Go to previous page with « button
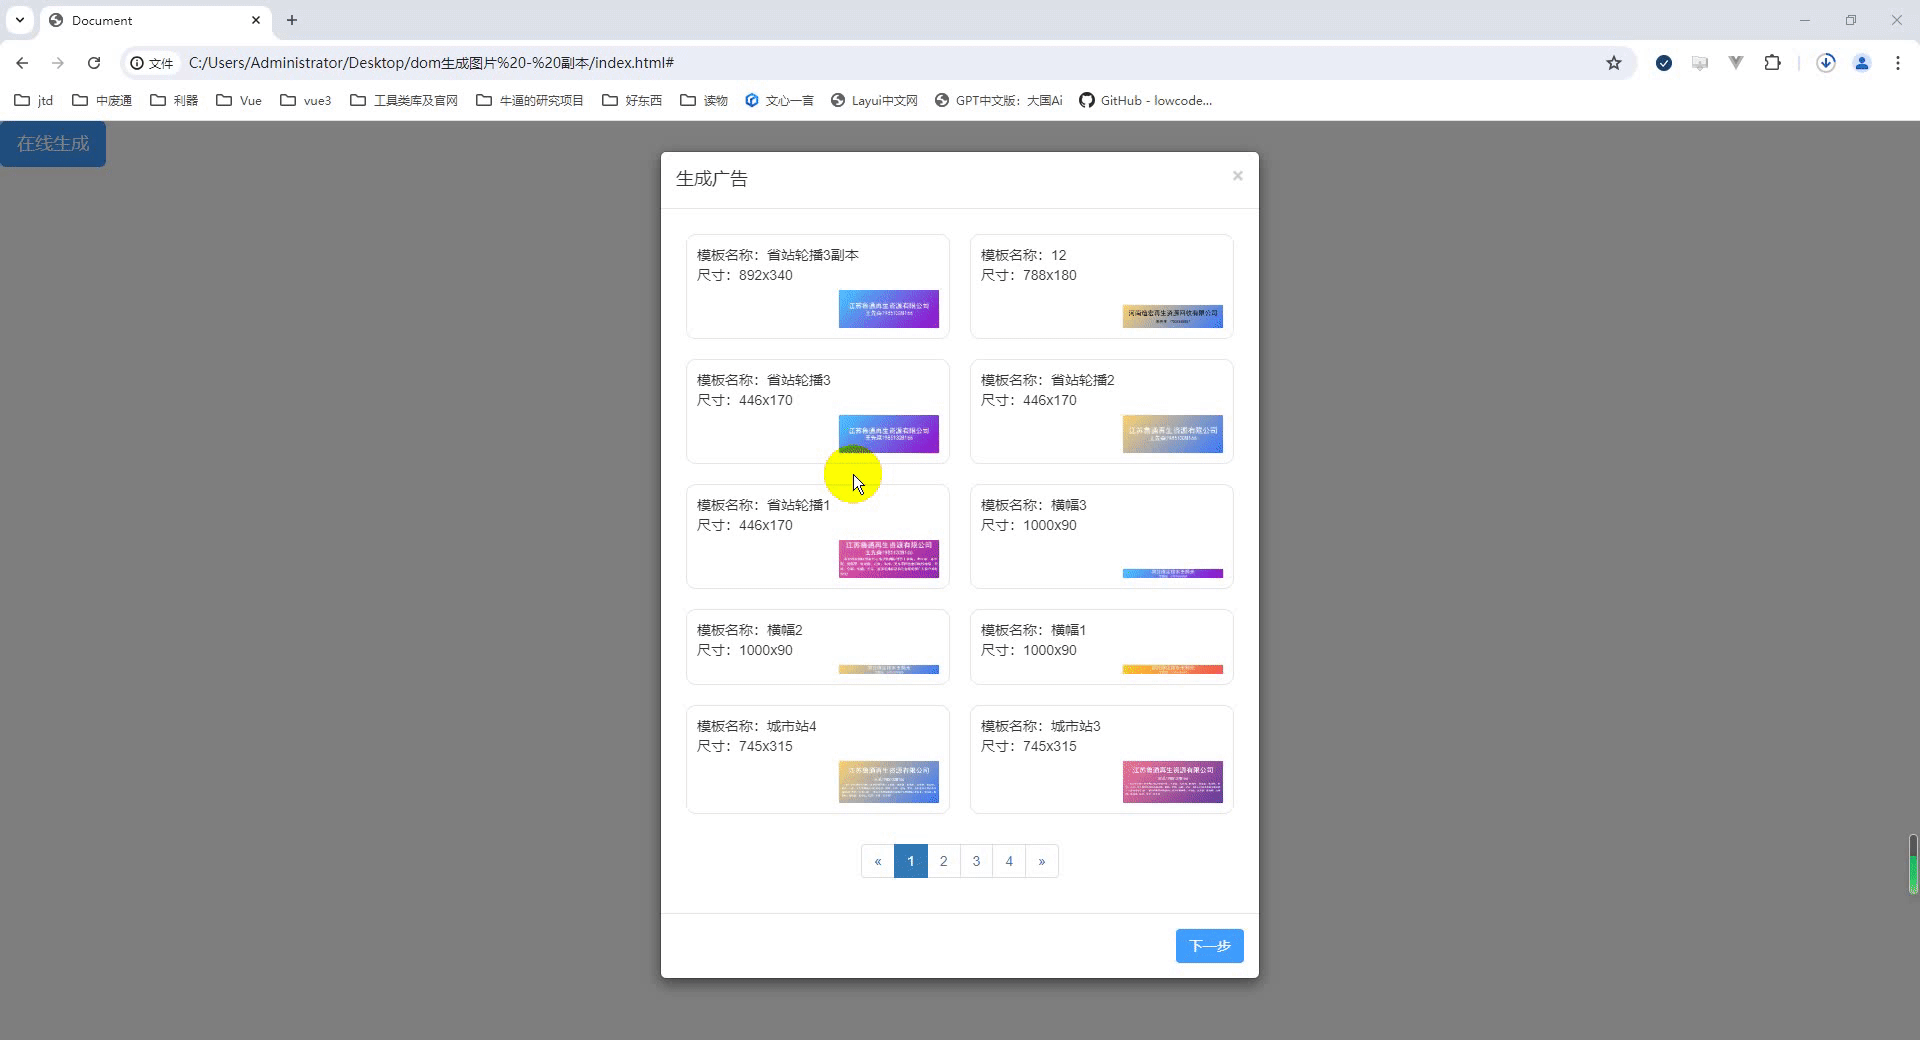 (x=878, y=861)
